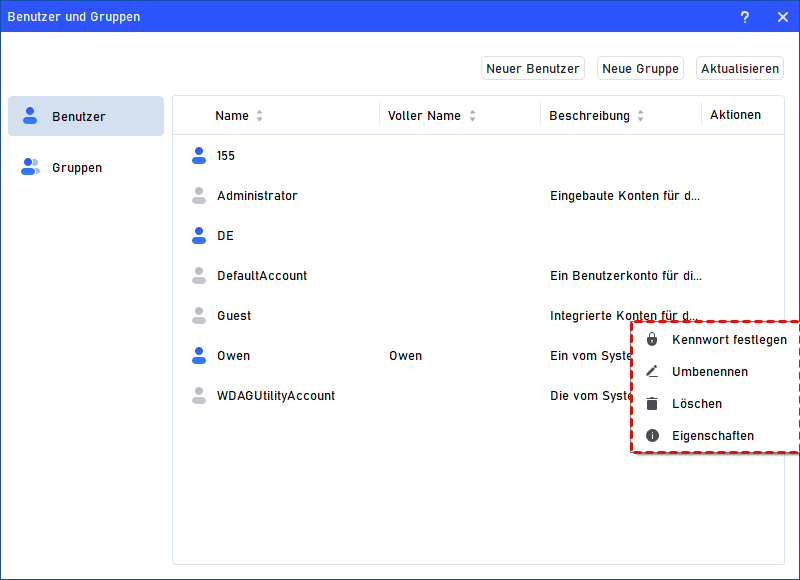
Task: Click Aktualisieren to refresh the list
Action: 739,69
